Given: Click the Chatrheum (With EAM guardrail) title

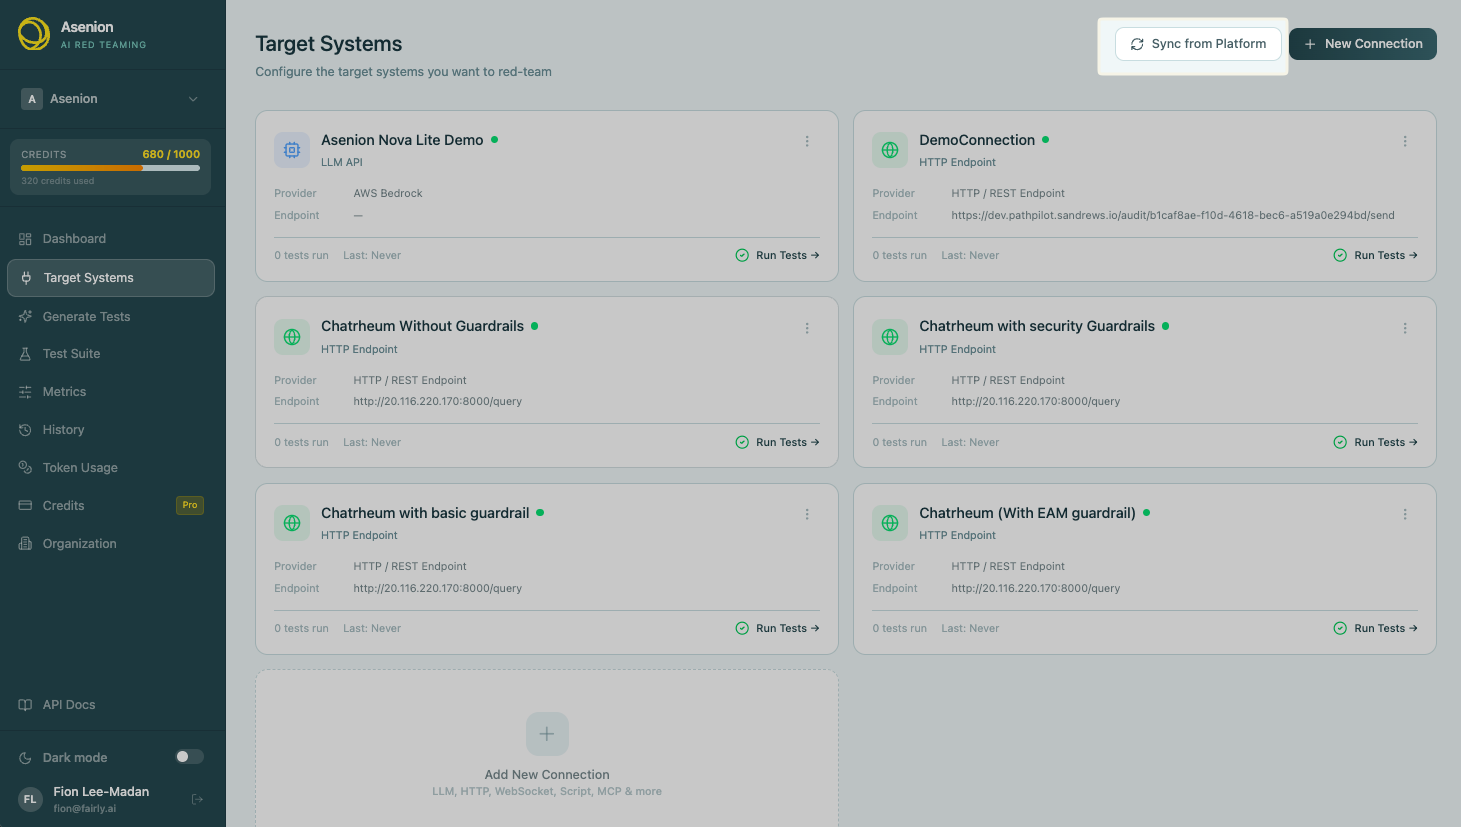Looking at the screenshot, I should coord(1027,513).
